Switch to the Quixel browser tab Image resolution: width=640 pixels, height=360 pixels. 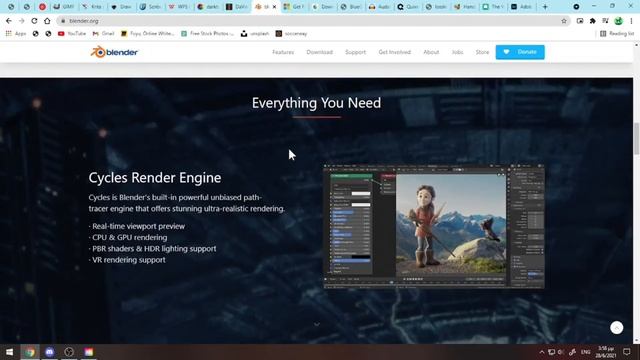point(408,7)
